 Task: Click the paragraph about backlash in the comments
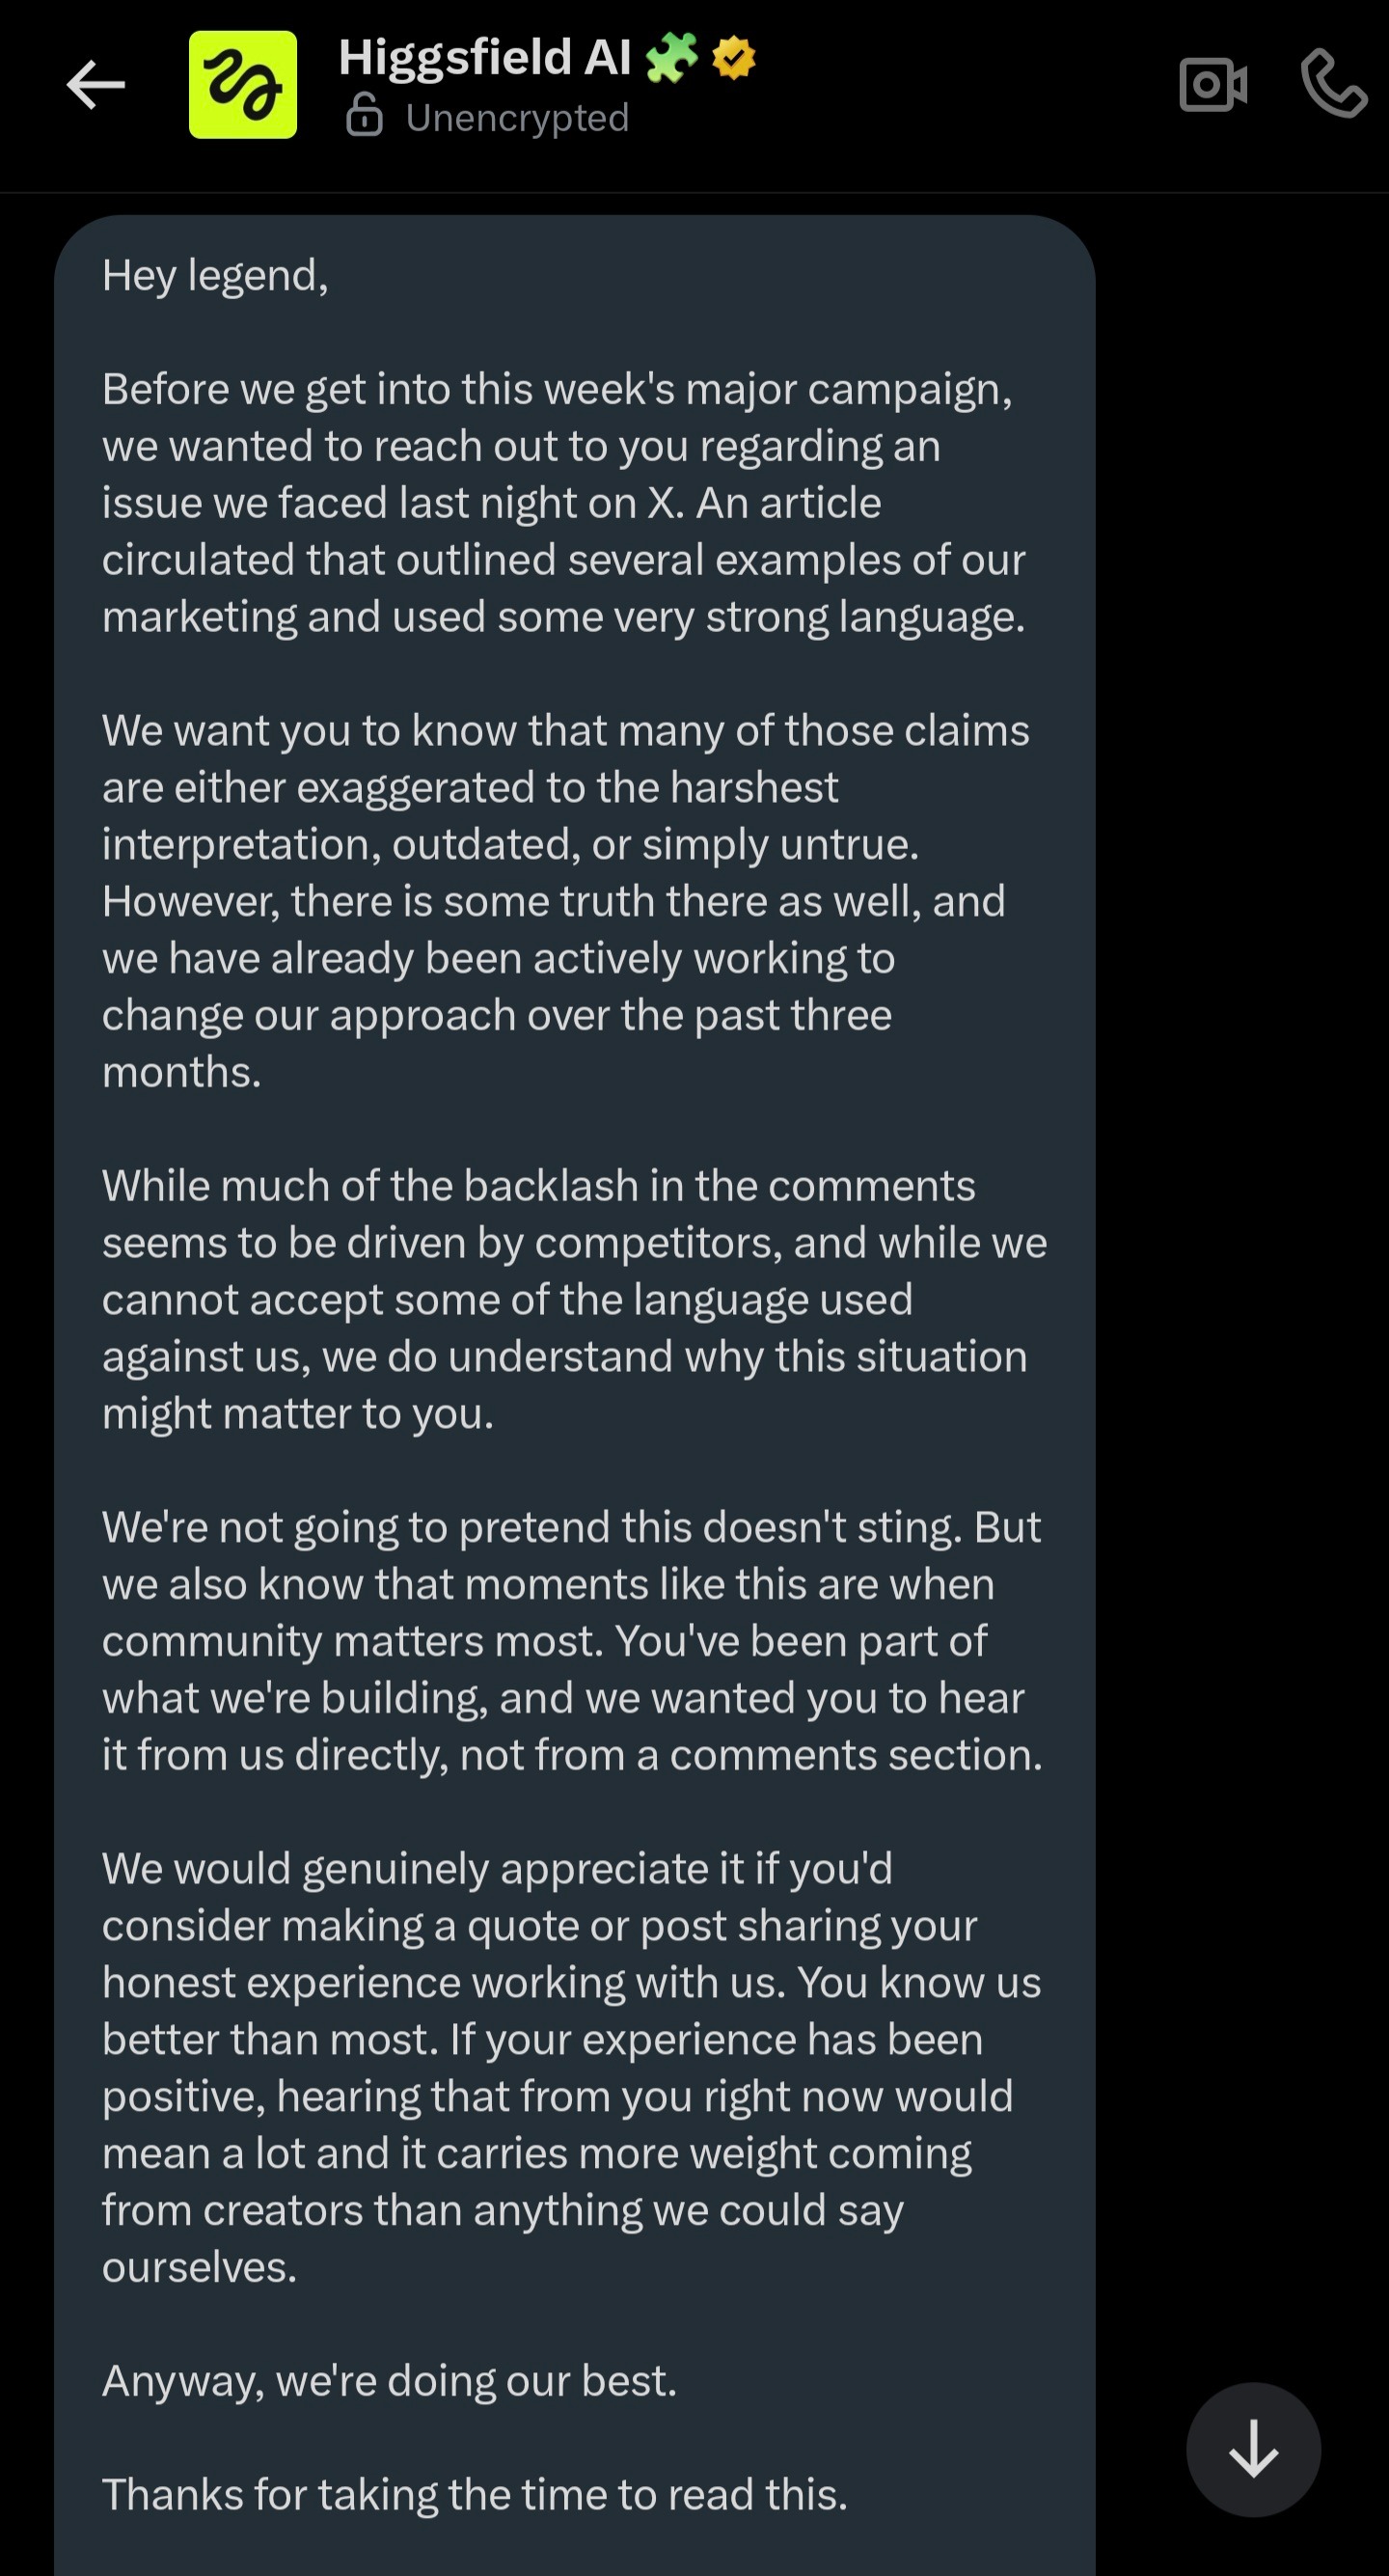tap(573, 1299)
